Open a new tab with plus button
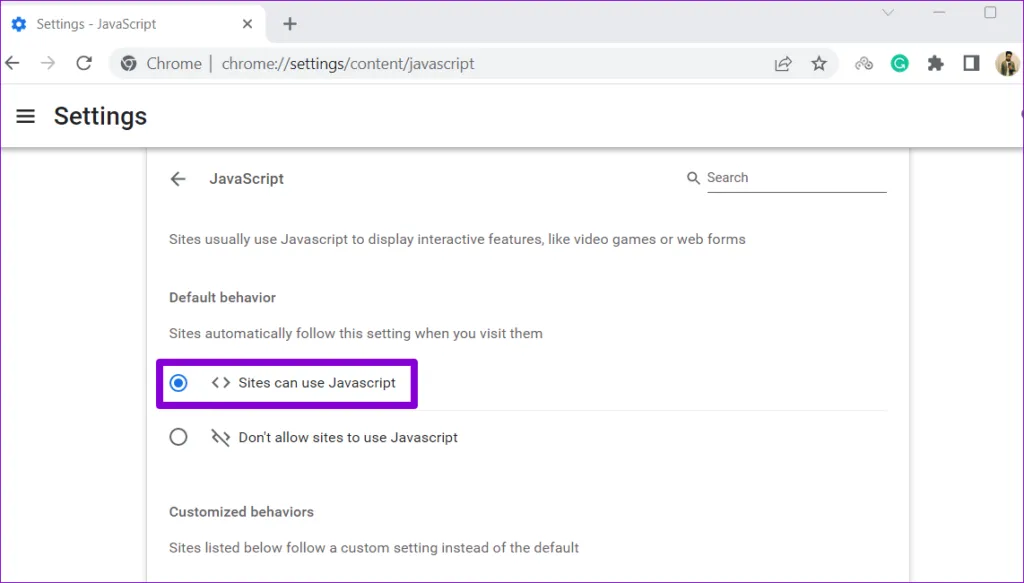The width and height of the screenshot is (1024, 583). pyautogui.click(x=290, y=24)
